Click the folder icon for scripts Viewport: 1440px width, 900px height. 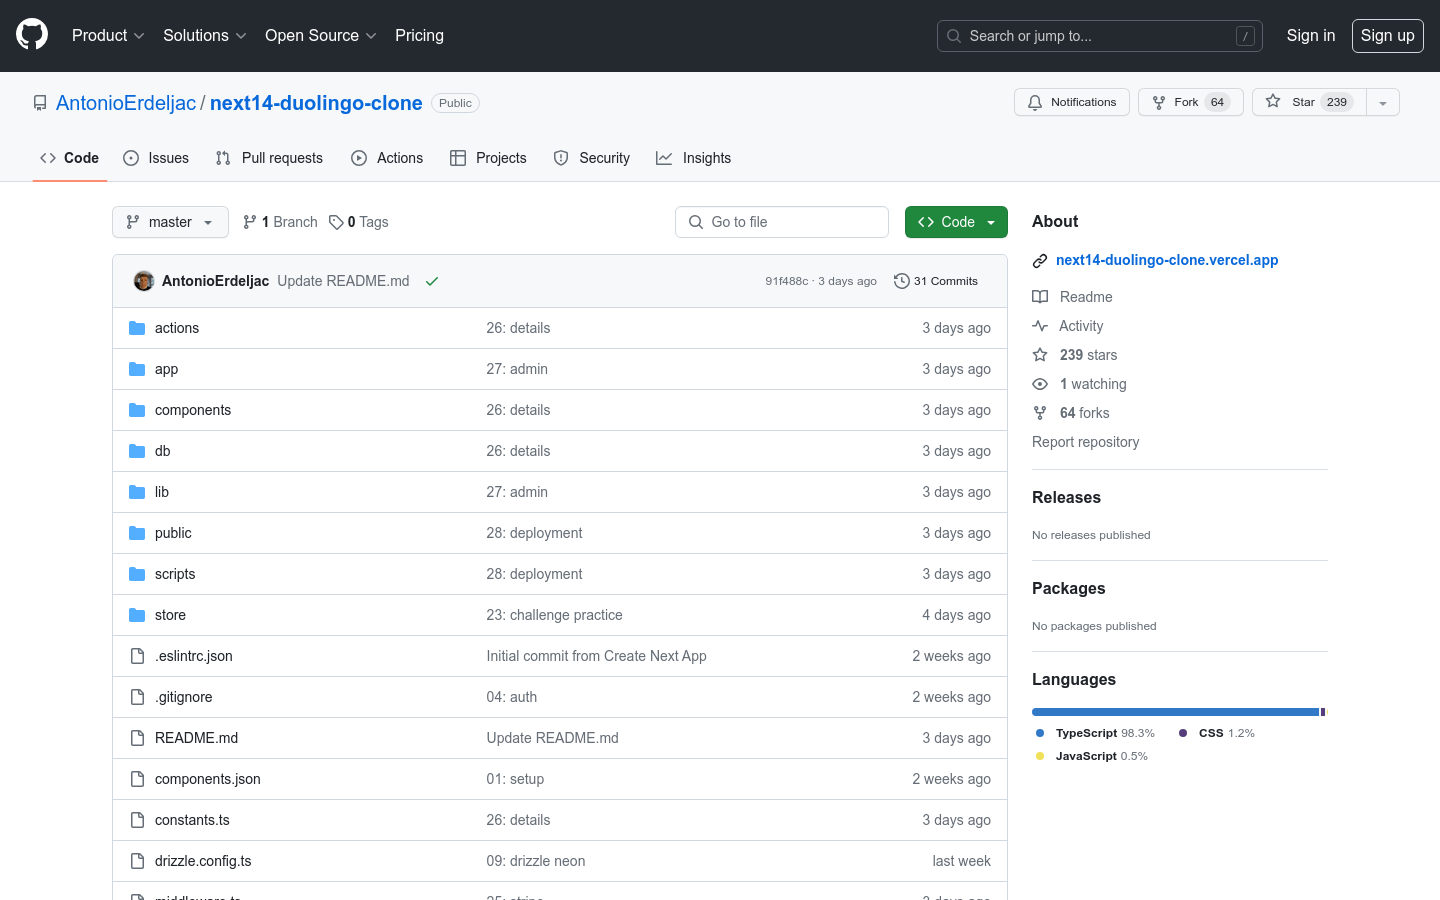[137, 574]
